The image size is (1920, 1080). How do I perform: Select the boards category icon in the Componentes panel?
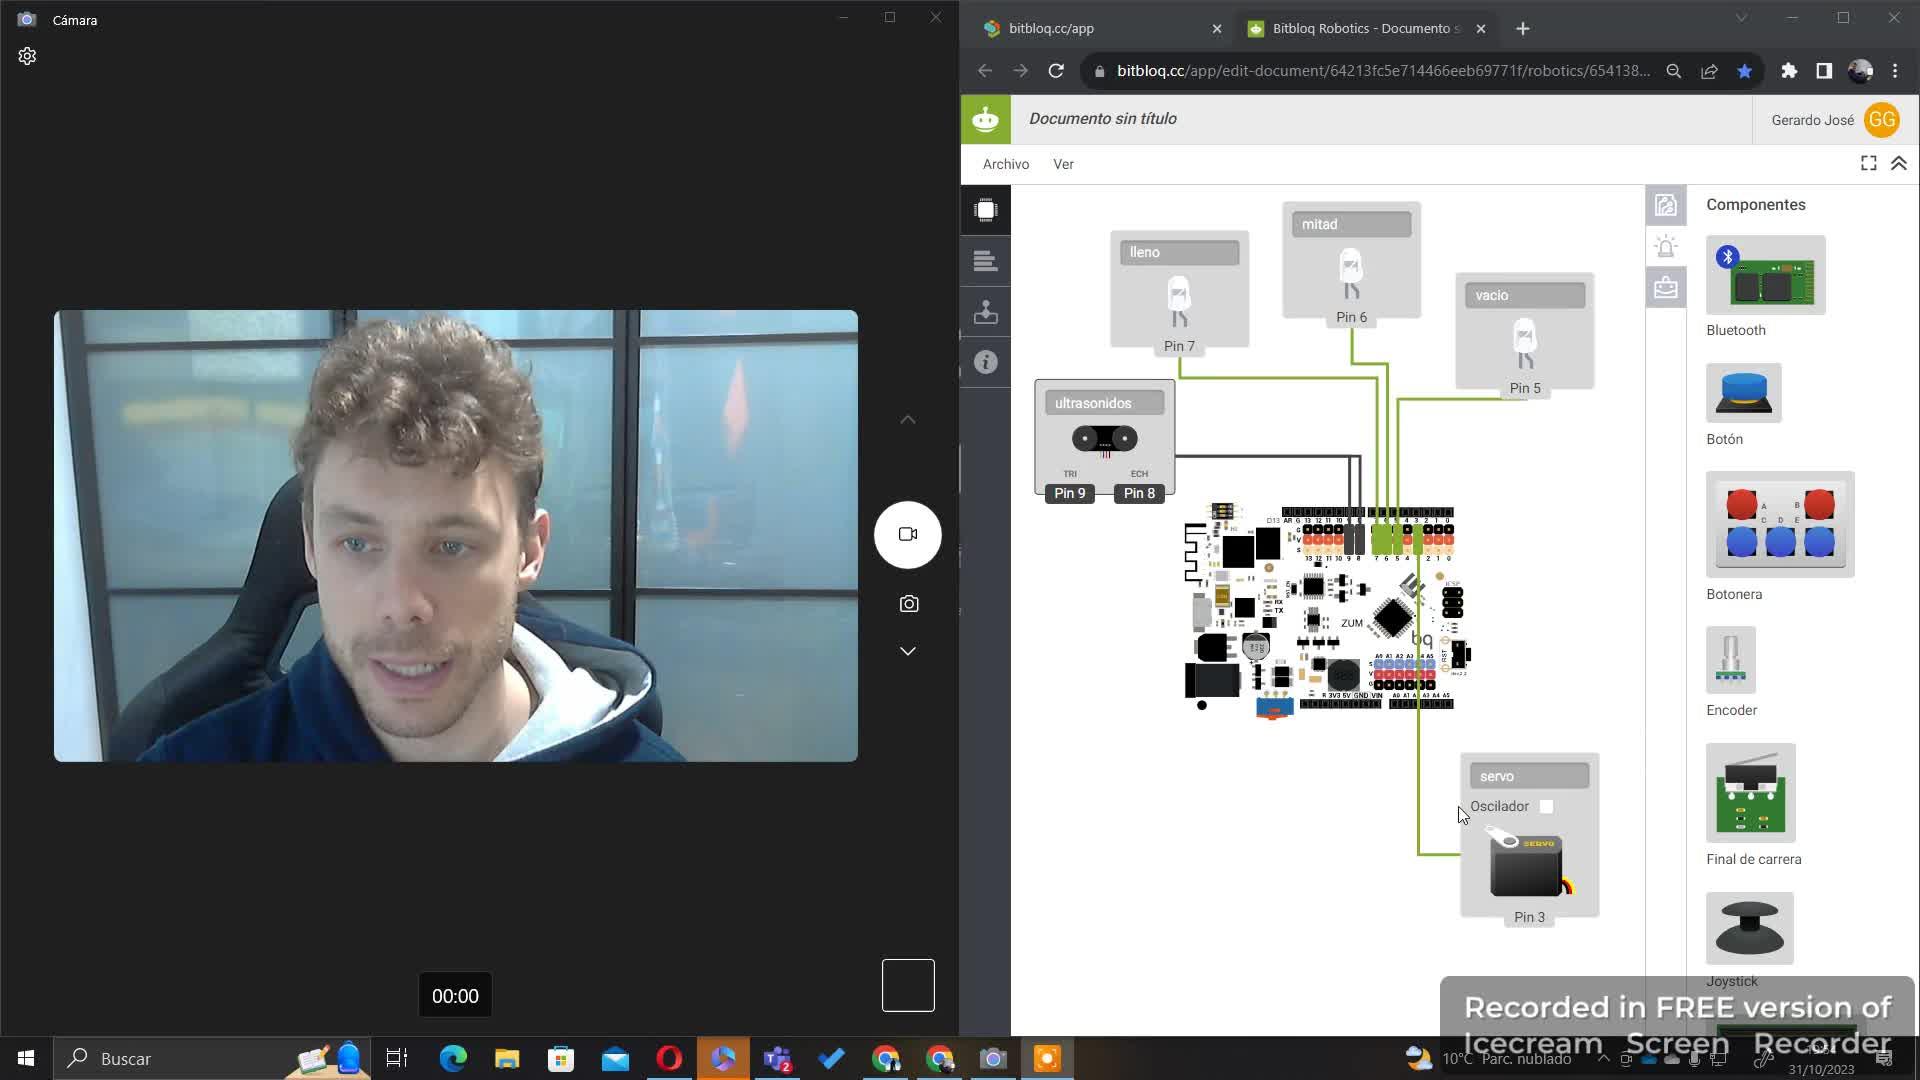[1665, 205]
